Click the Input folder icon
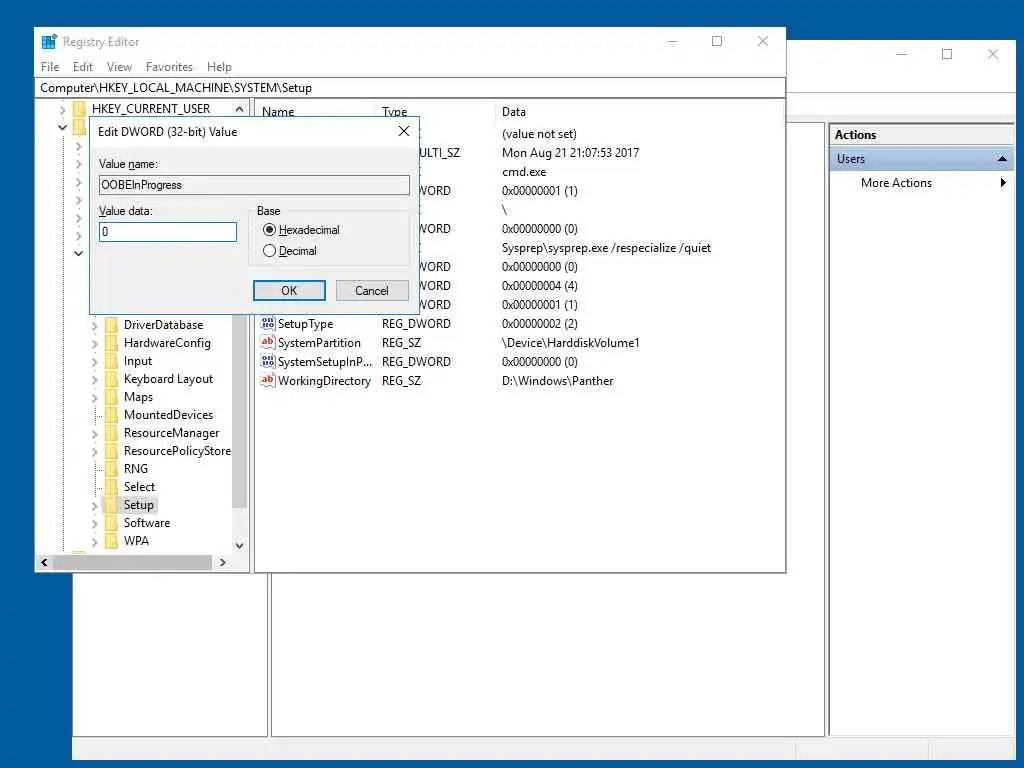 tap(112, 360)
